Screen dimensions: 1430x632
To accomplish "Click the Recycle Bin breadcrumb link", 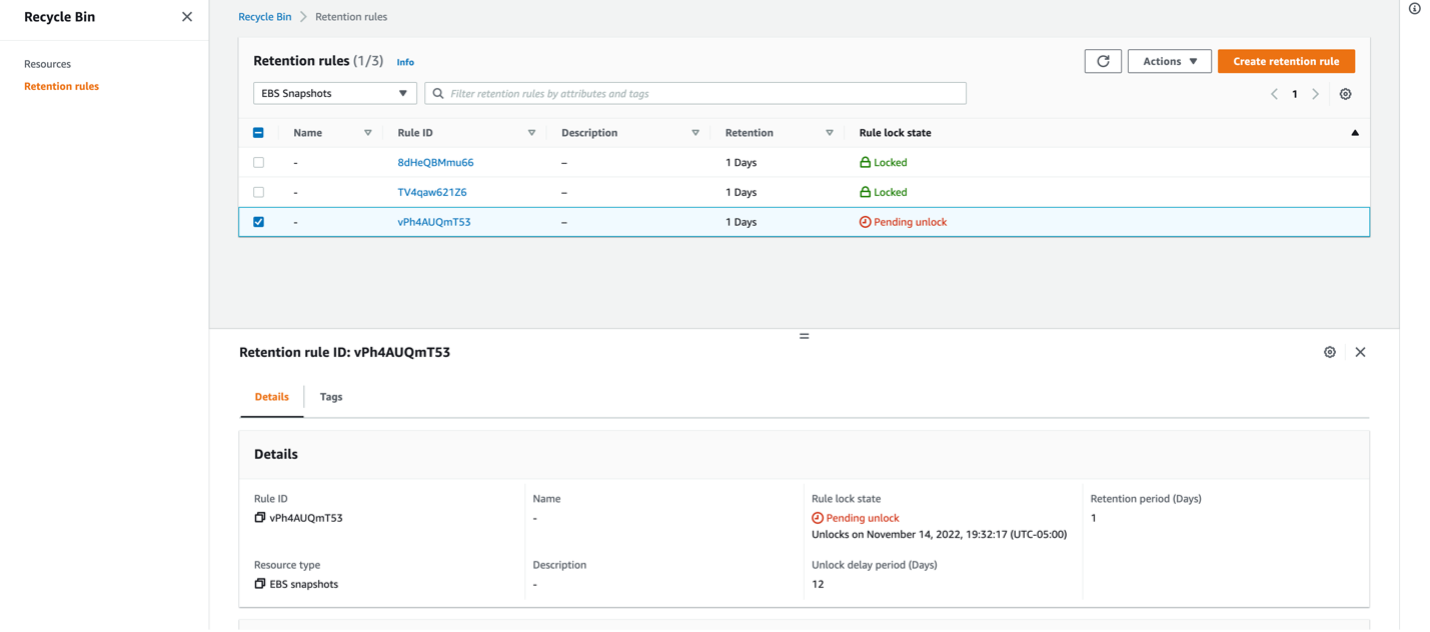I will pos(265,17).
